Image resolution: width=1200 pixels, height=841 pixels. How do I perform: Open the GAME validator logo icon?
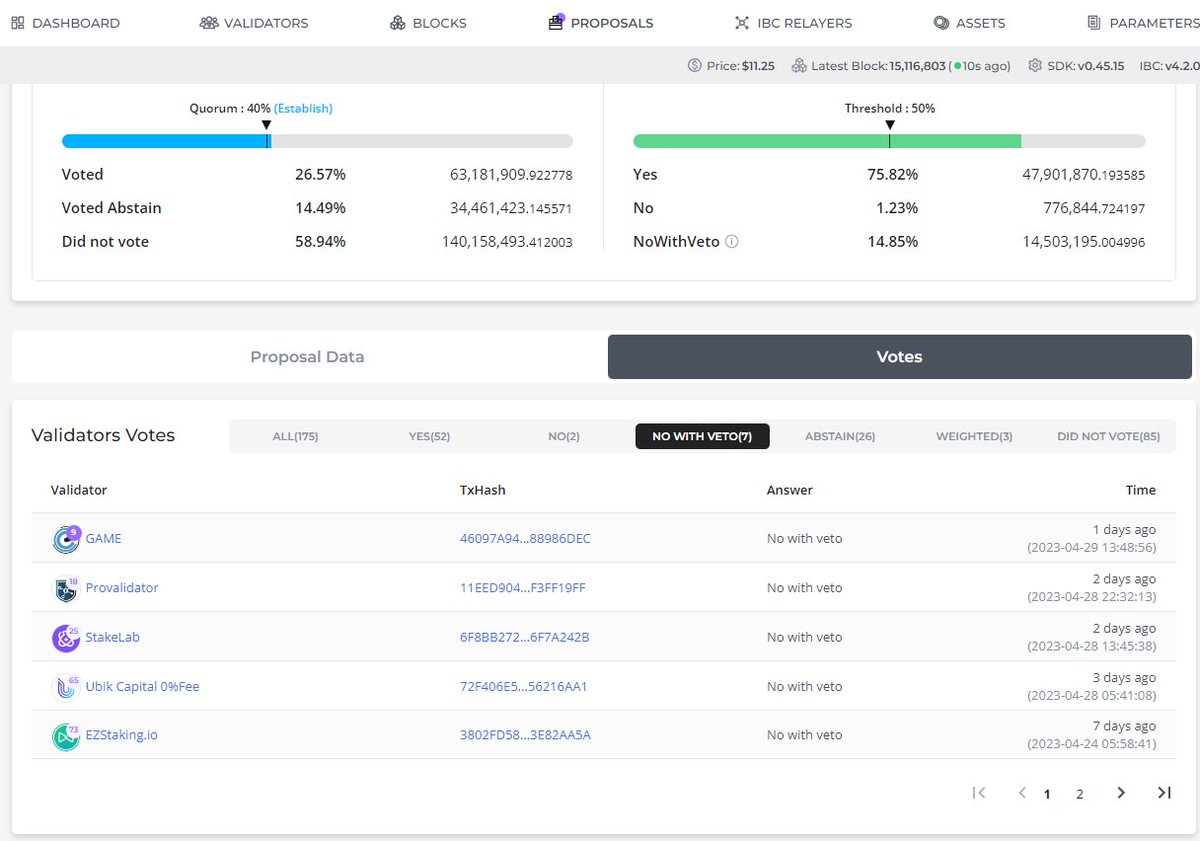tap(66, 539)
